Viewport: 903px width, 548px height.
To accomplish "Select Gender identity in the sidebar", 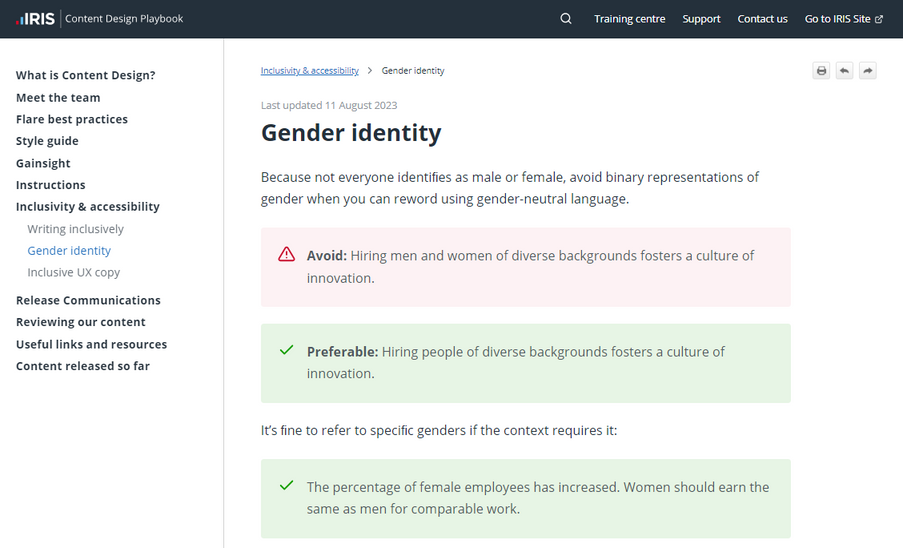I will pos(69,251).
